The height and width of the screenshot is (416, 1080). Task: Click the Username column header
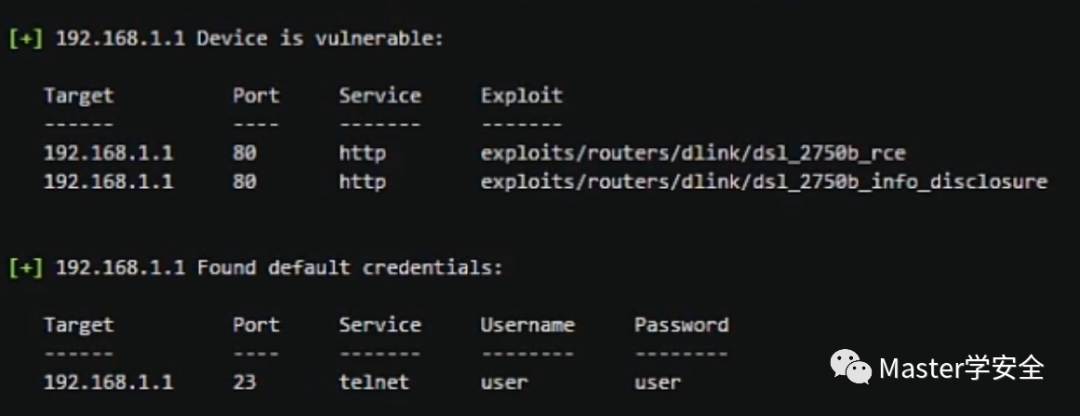pos(528,324)
